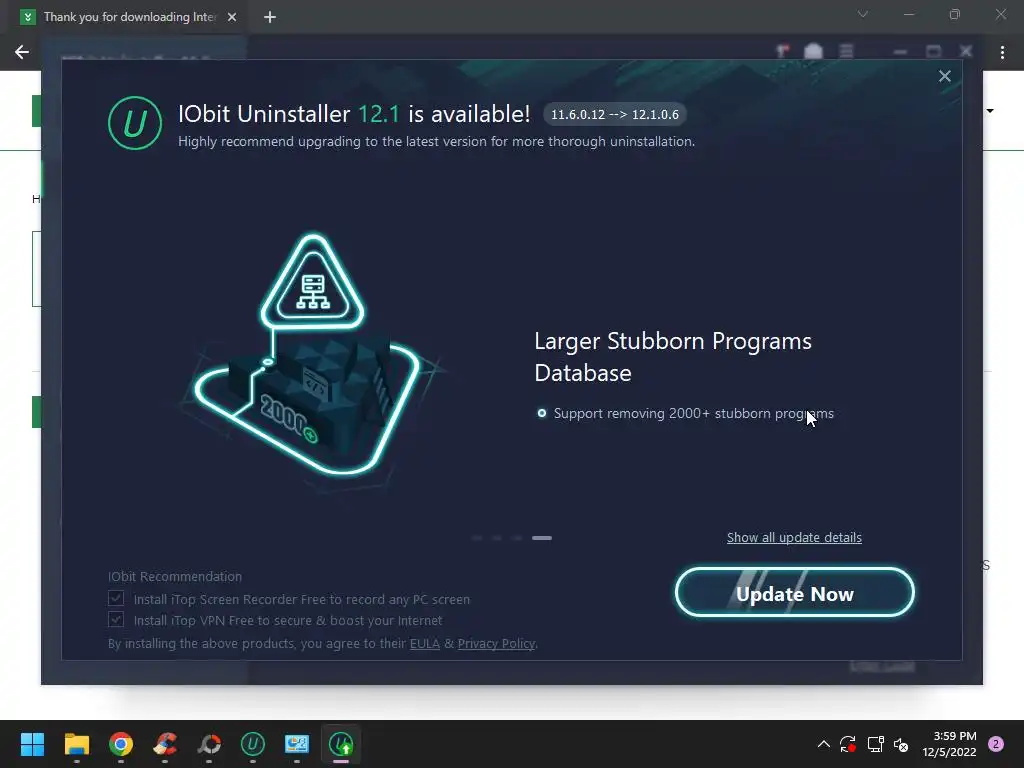Close the IObit update dialog with X
The height and width of the screenshot is (768, 1024).
(944, 76)
